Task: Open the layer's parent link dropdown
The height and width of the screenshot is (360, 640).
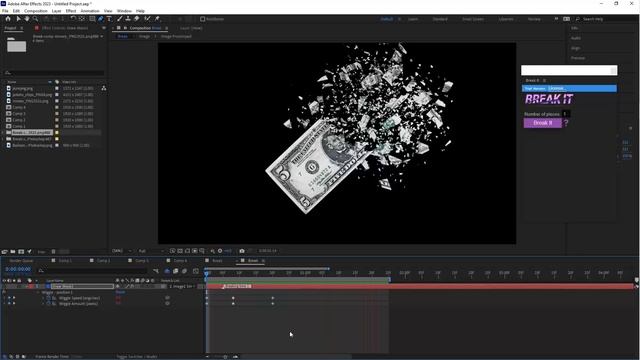Action: click(x=182, y=286)
